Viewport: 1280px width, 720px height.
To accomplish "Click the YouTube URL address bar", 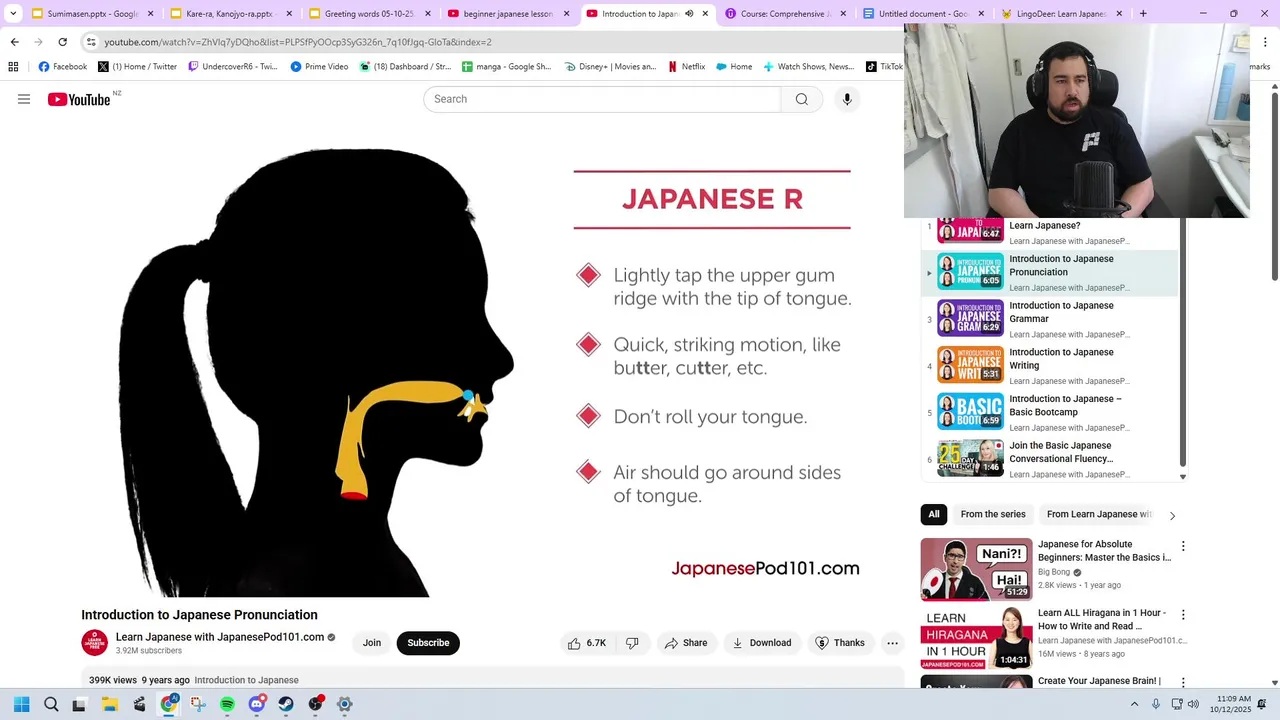I will pyautogui.click(x=298, y=42).
